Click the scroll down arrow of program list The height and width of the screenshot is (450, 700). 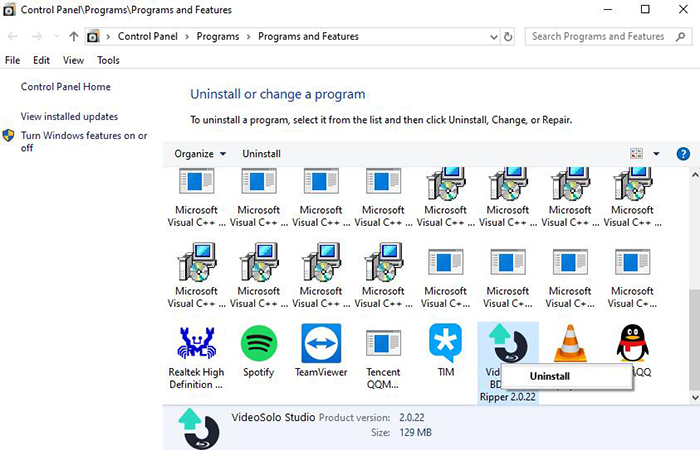[695, 397]
